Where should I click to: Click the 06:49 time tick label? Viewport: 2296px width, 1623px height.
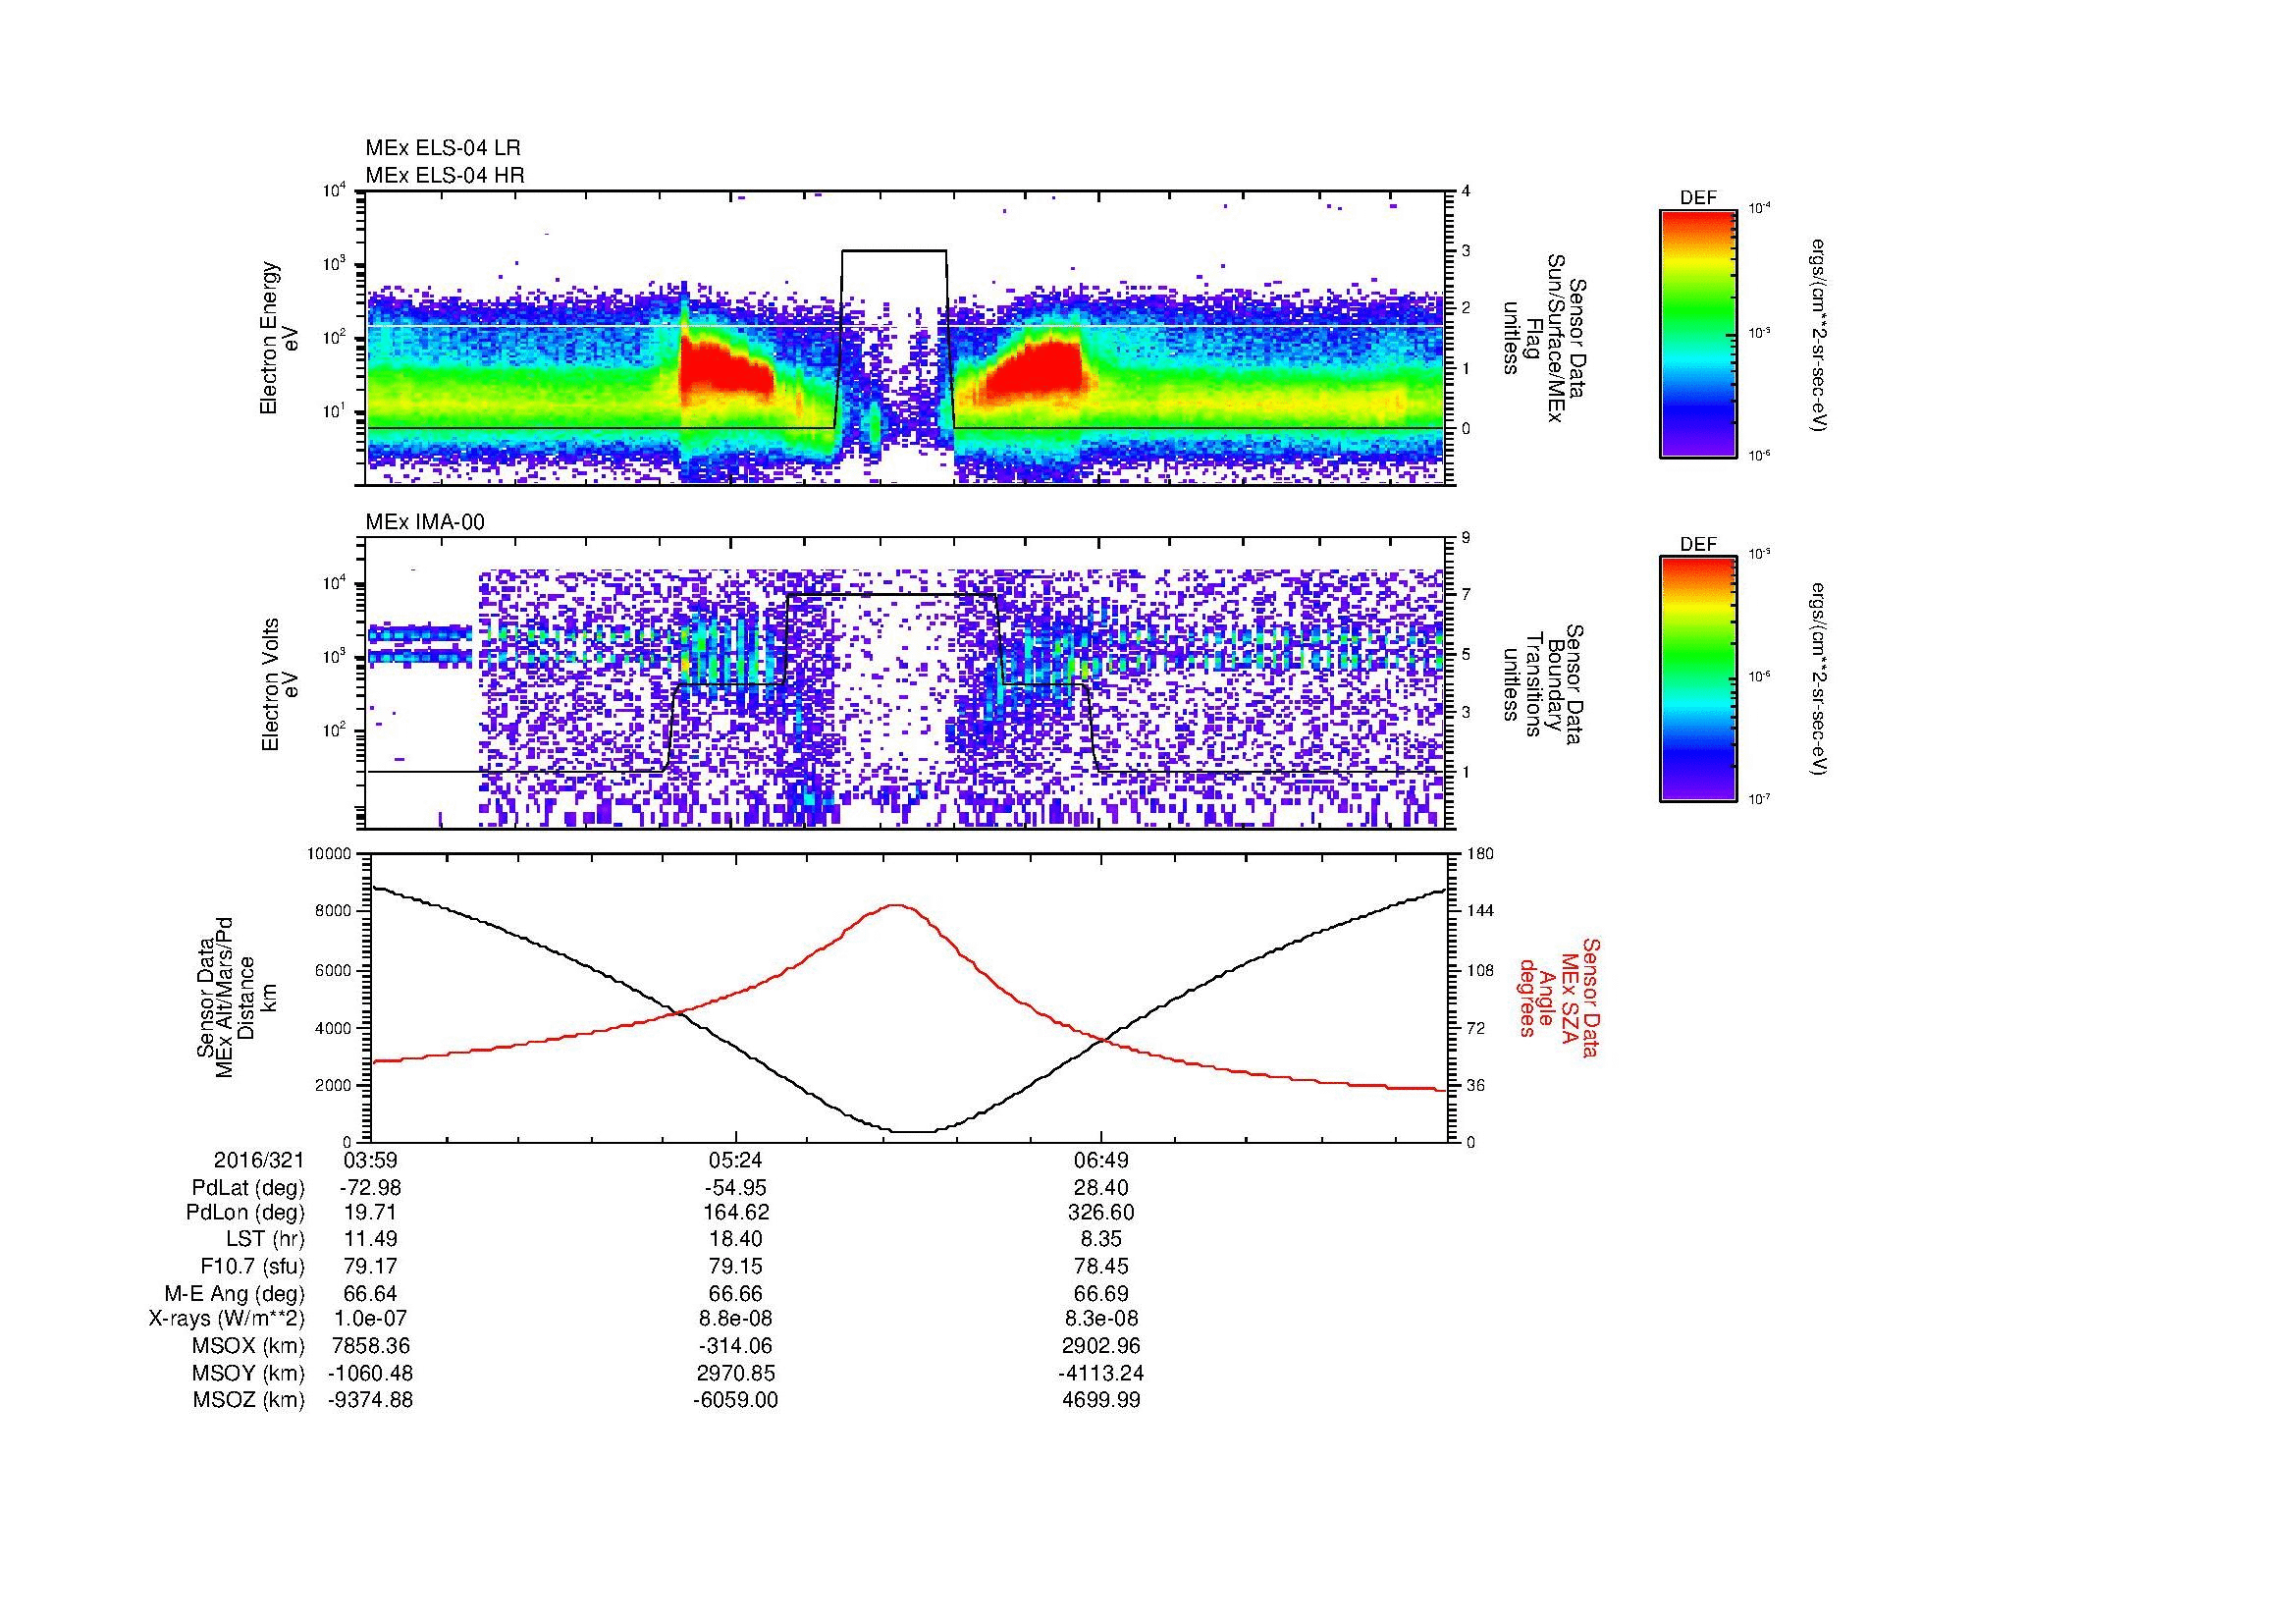1101,1160
